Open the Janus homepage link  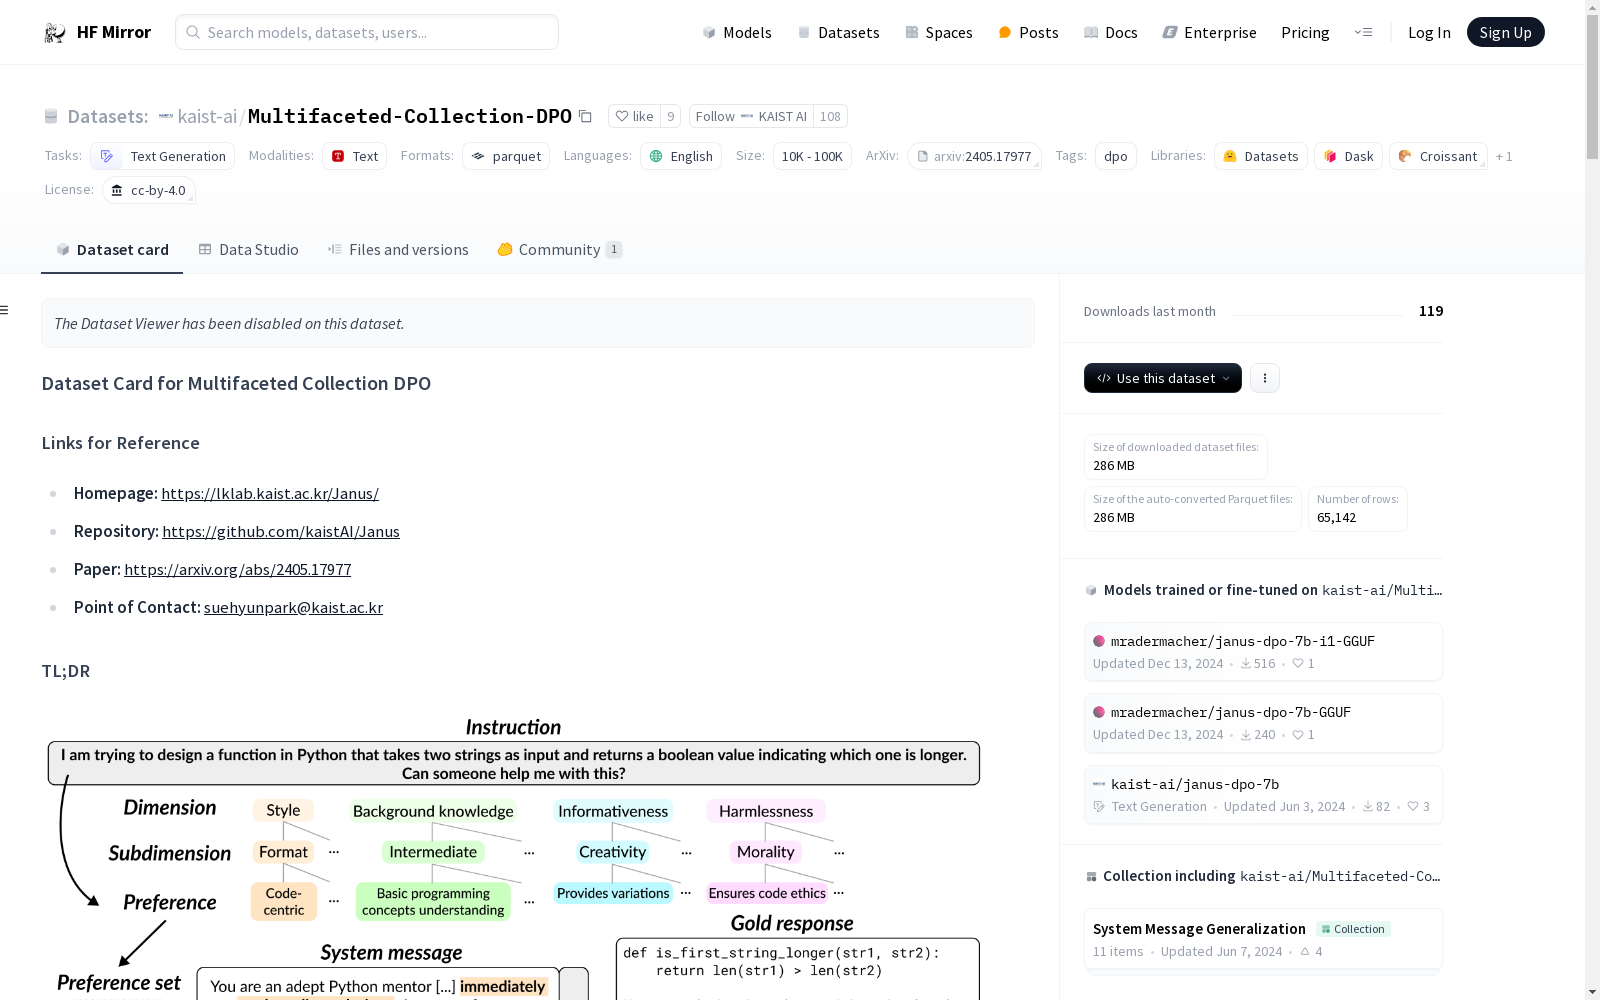click(270, 494)
